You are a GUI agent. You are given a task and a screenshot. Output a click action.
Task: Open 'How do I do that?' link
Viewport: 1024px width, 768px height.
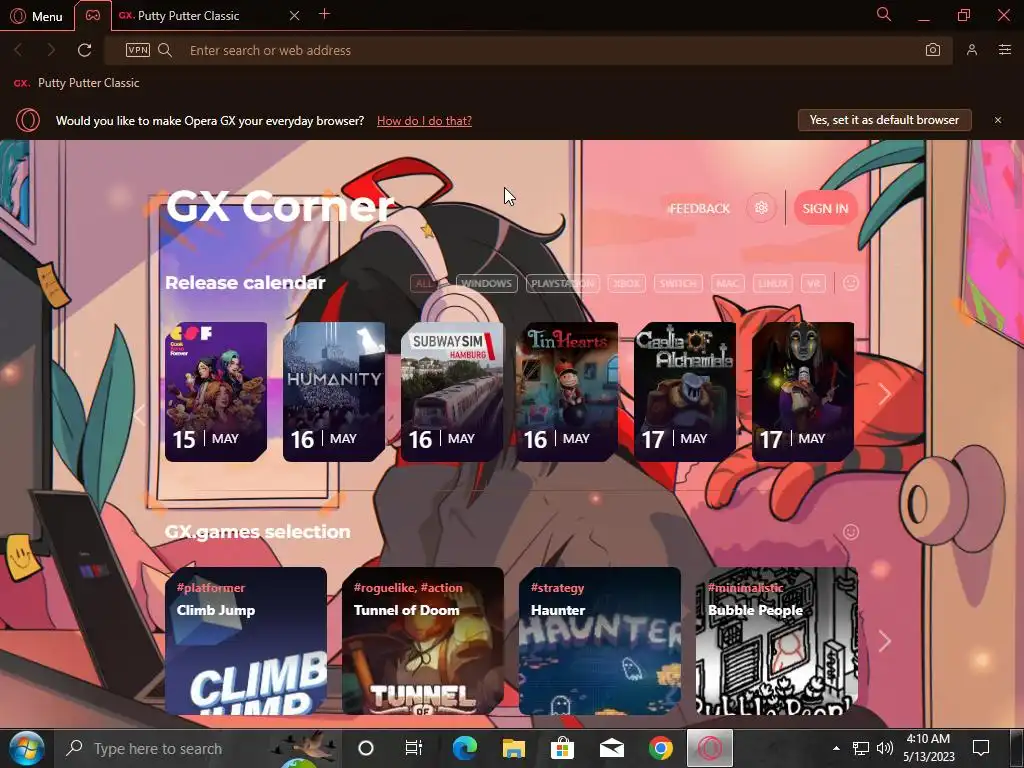pos(424,121)
